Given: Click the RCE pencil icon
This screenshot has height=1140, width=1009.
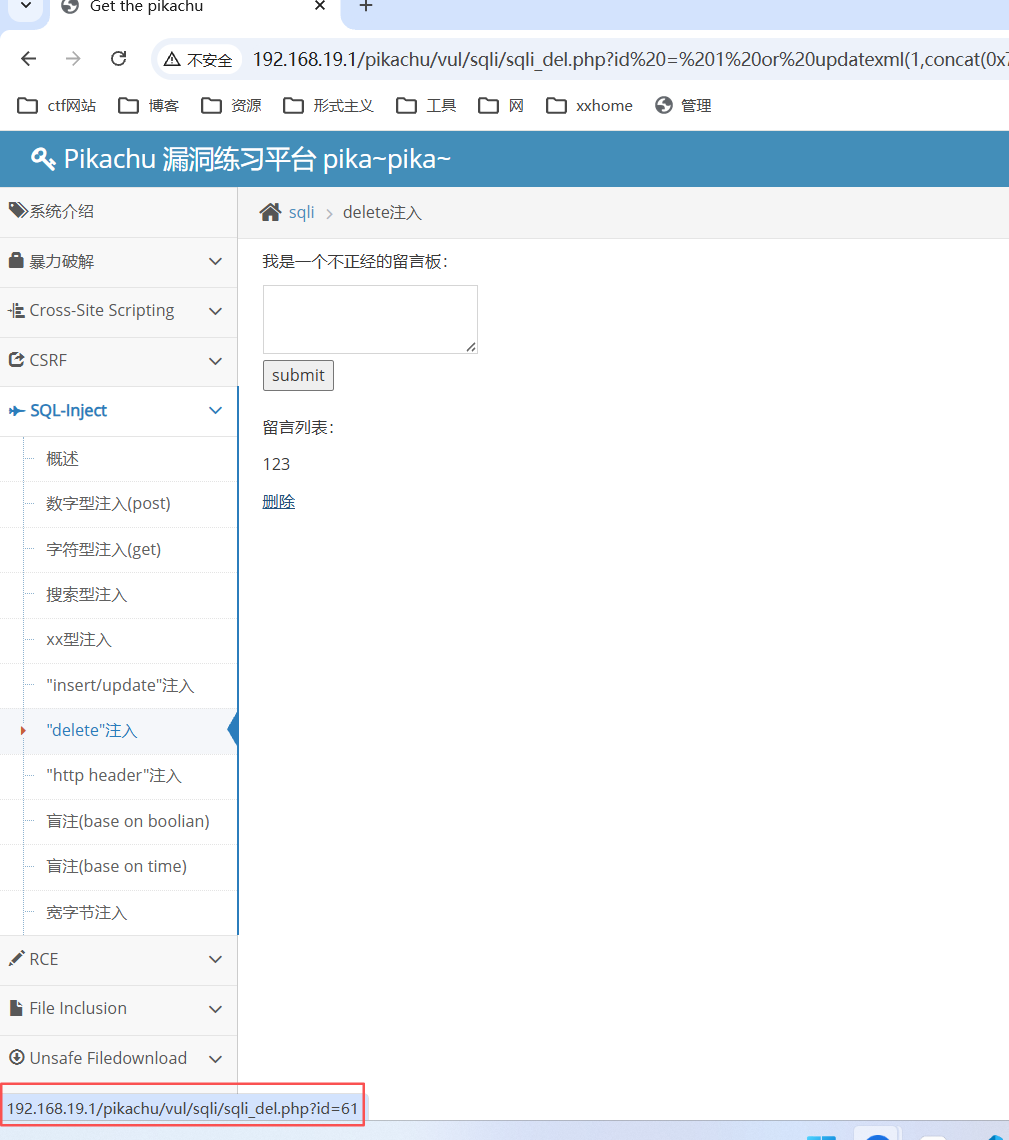Looking at the screenshot, I should tap(16, 958).
